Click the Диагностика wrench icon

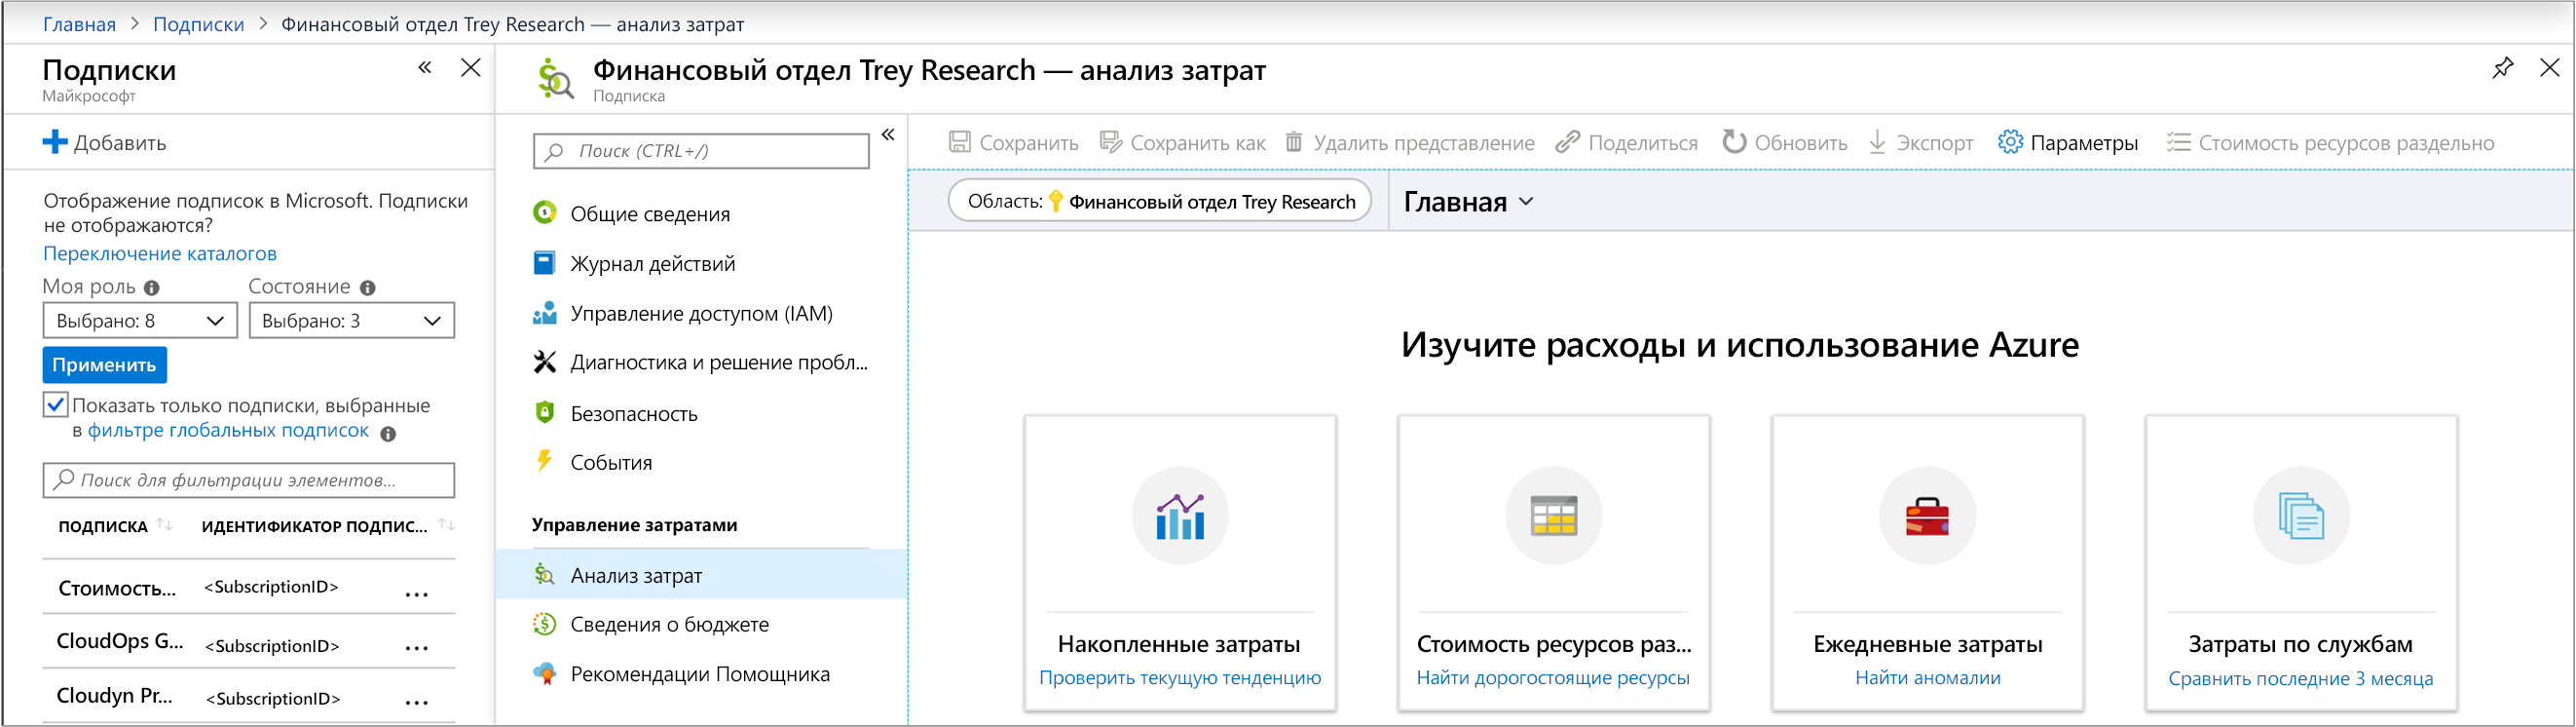(x=544, y=362)
